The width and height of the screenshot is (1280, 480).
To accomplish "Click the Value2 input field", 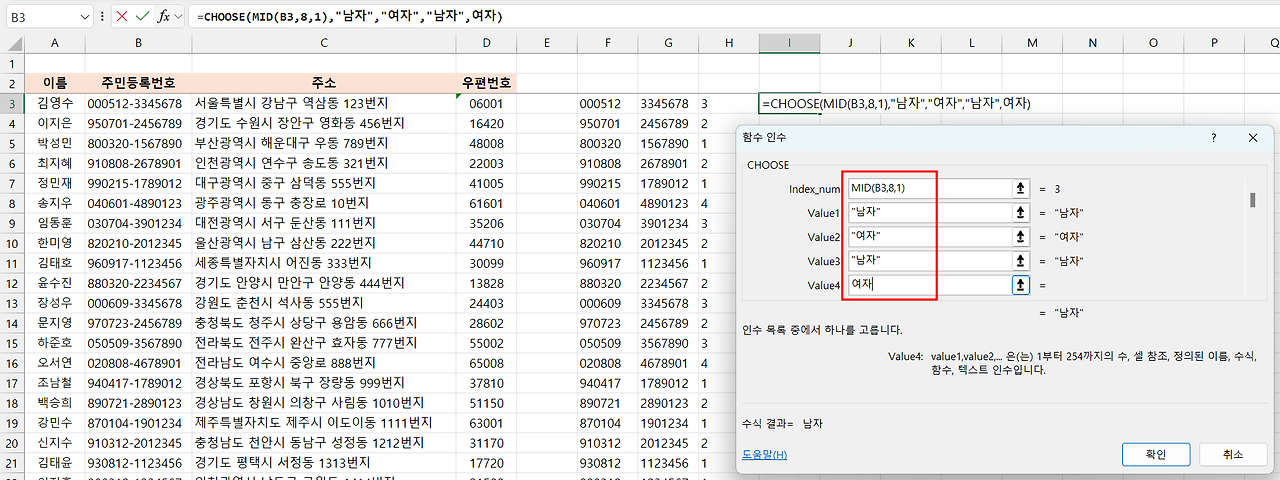I will [929, 236].
